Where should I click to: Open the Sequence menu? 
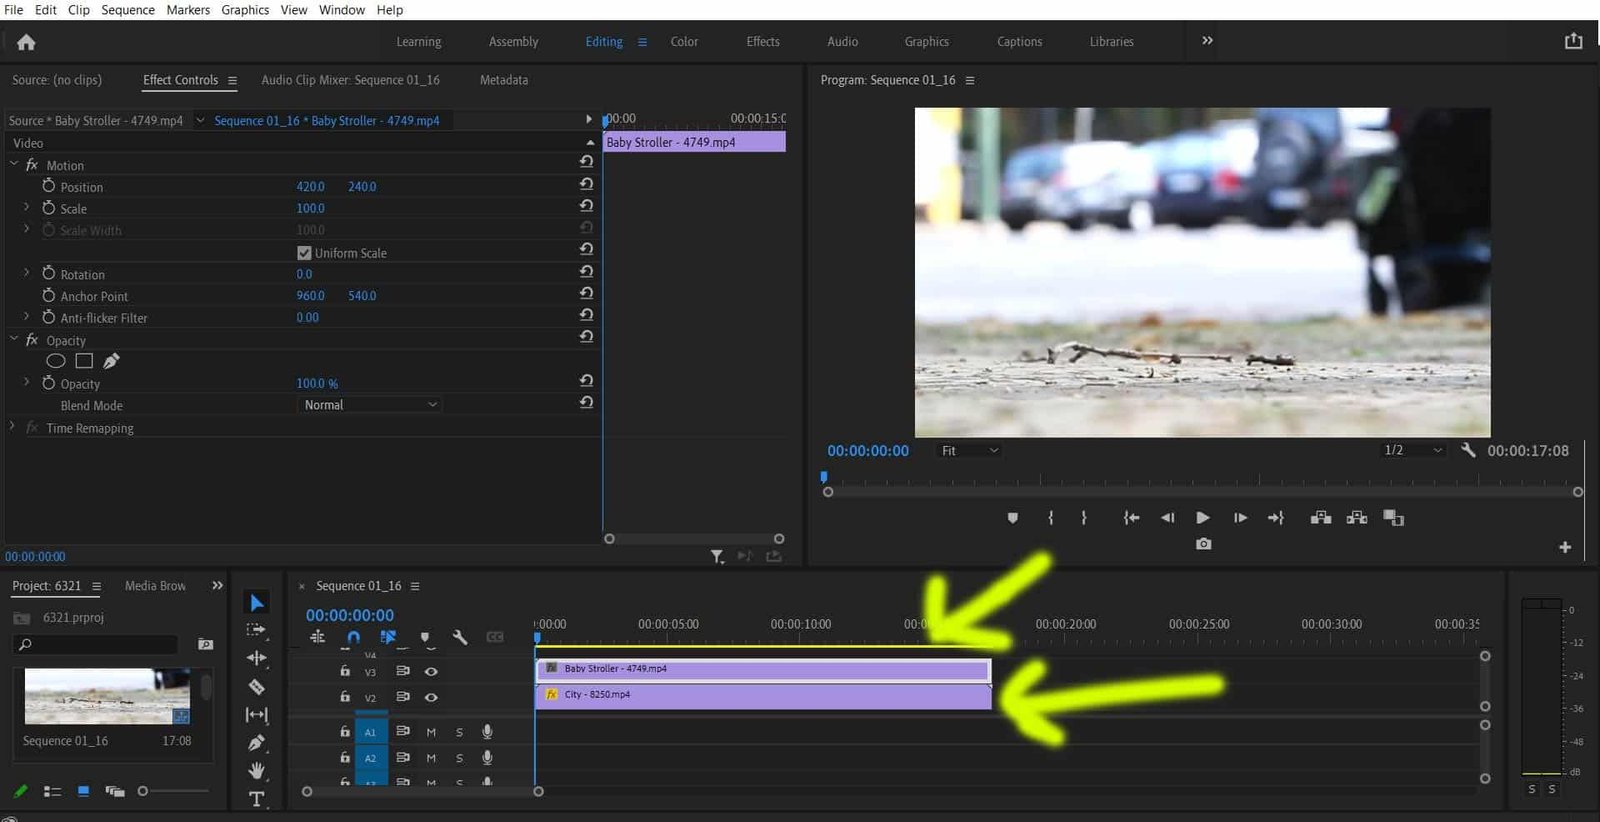(x=128, y=10)
